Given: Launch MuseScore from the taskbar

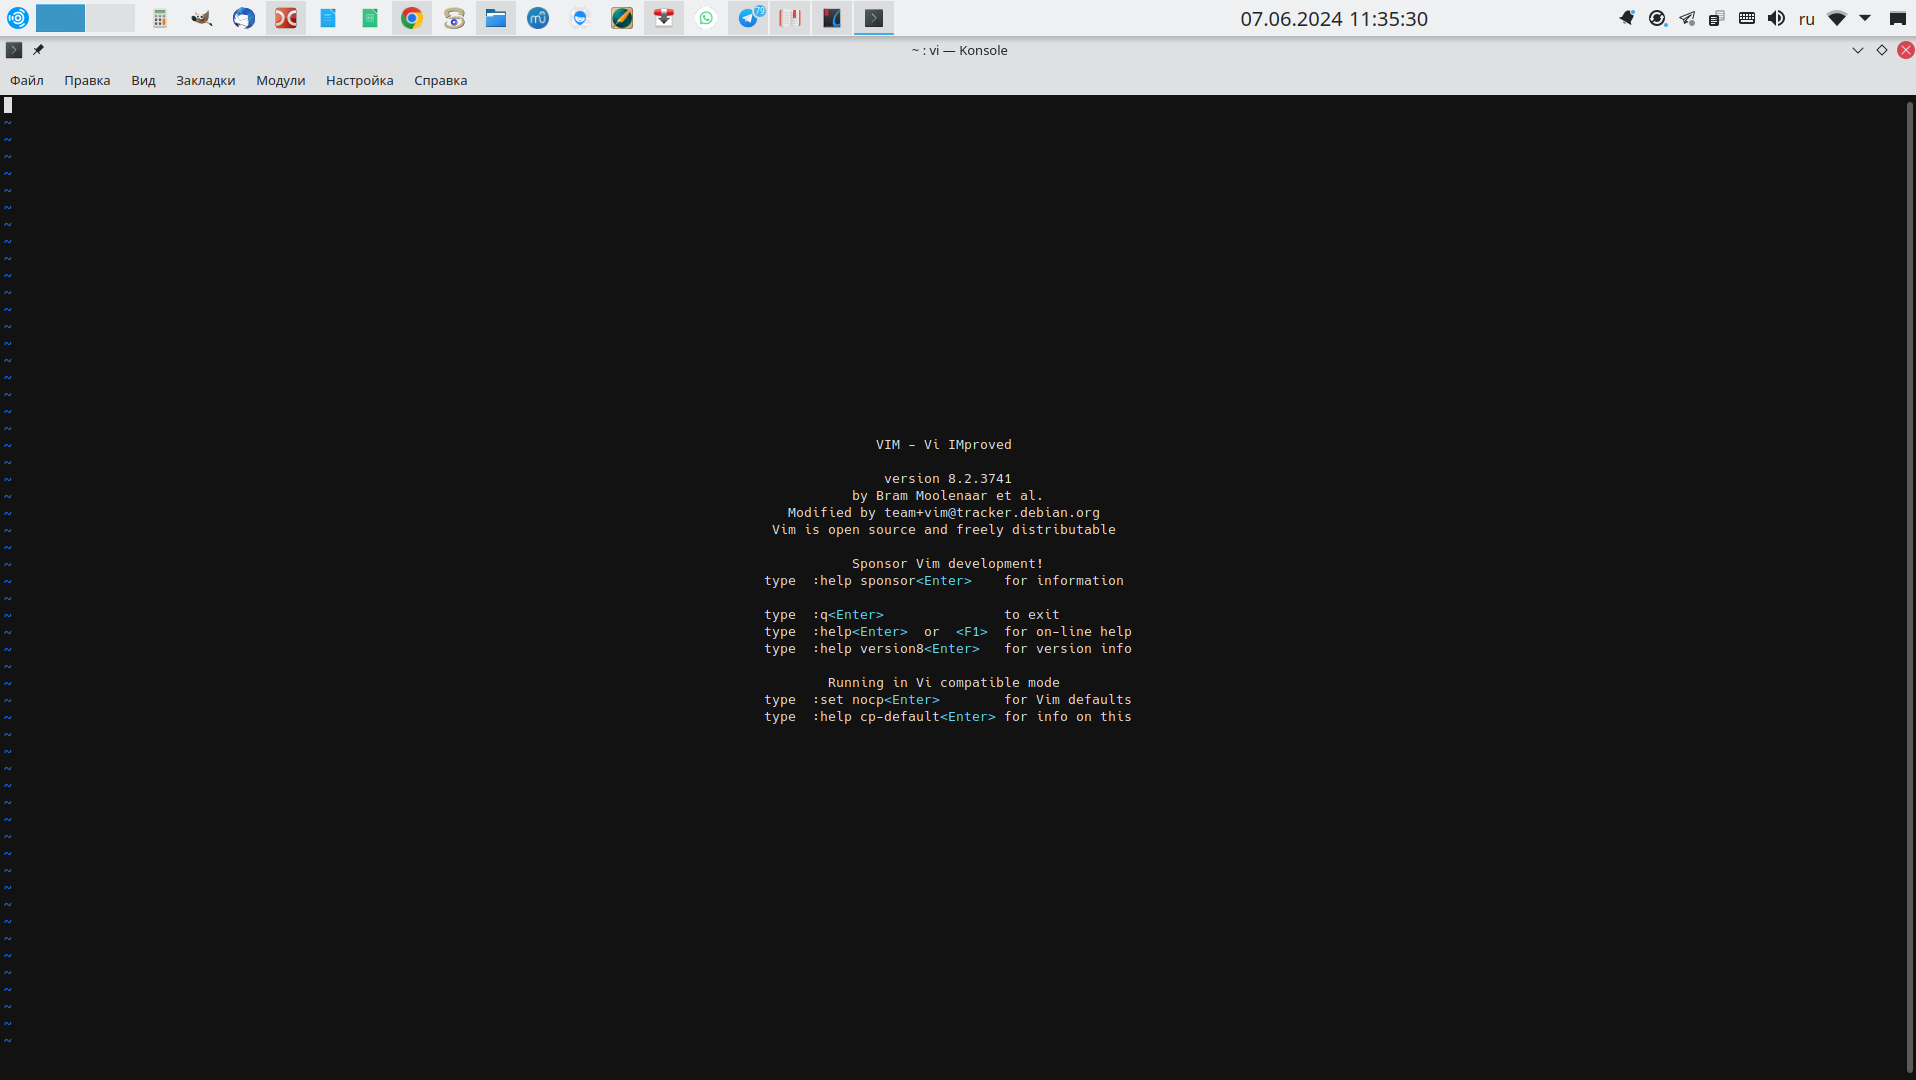Looking at the screenshot, I should [x=538, y=18].
